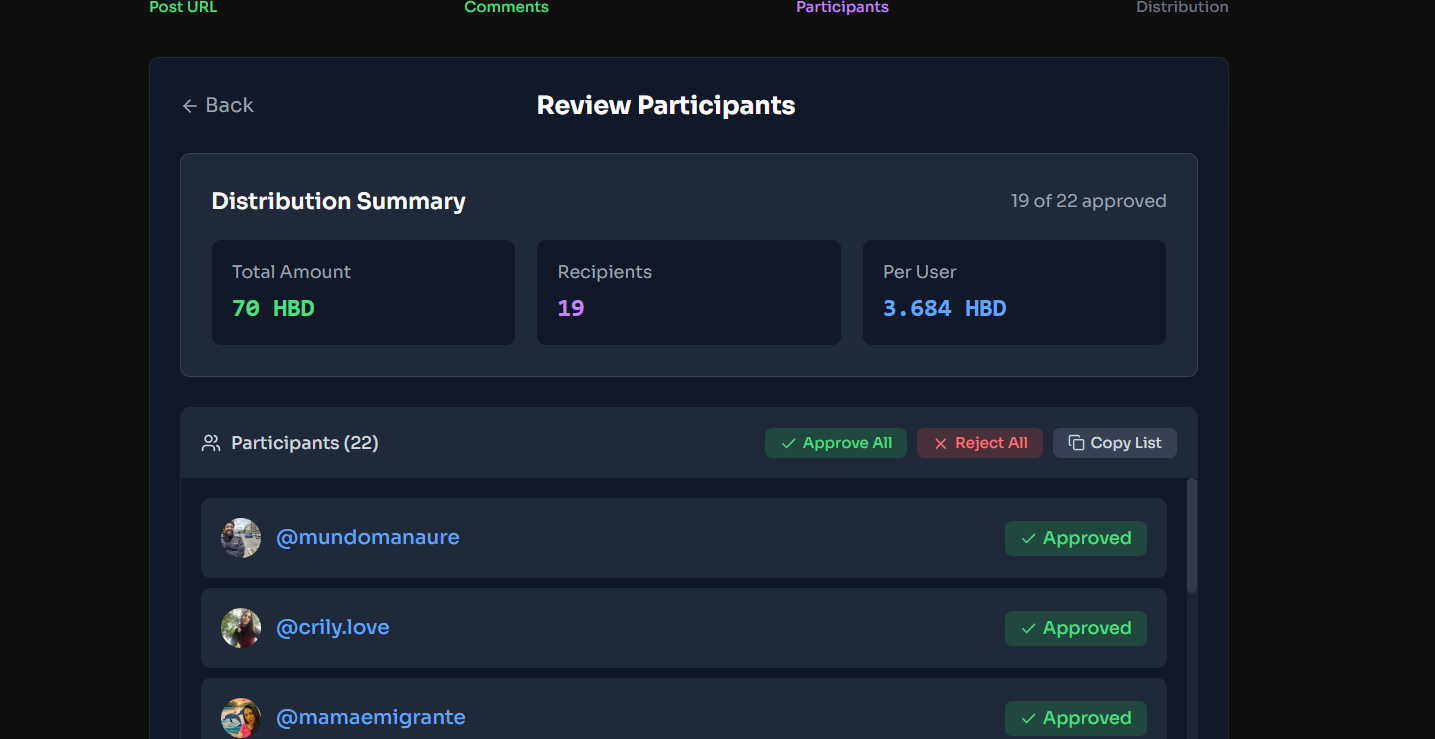Click the Participants group icon
This screenshot has height=739, width=1435.
211,443
